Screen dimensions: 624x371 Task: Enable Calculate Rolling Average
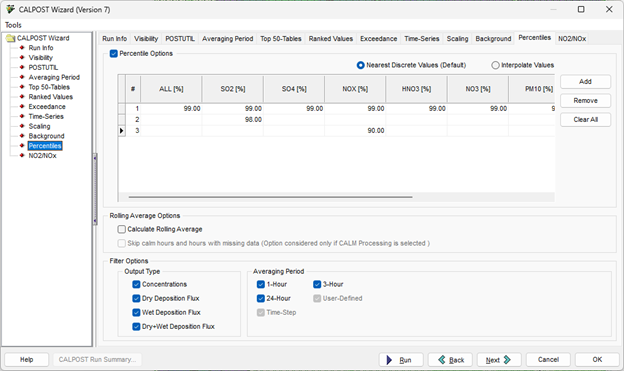pyautogui.click(x=121, y=229)
